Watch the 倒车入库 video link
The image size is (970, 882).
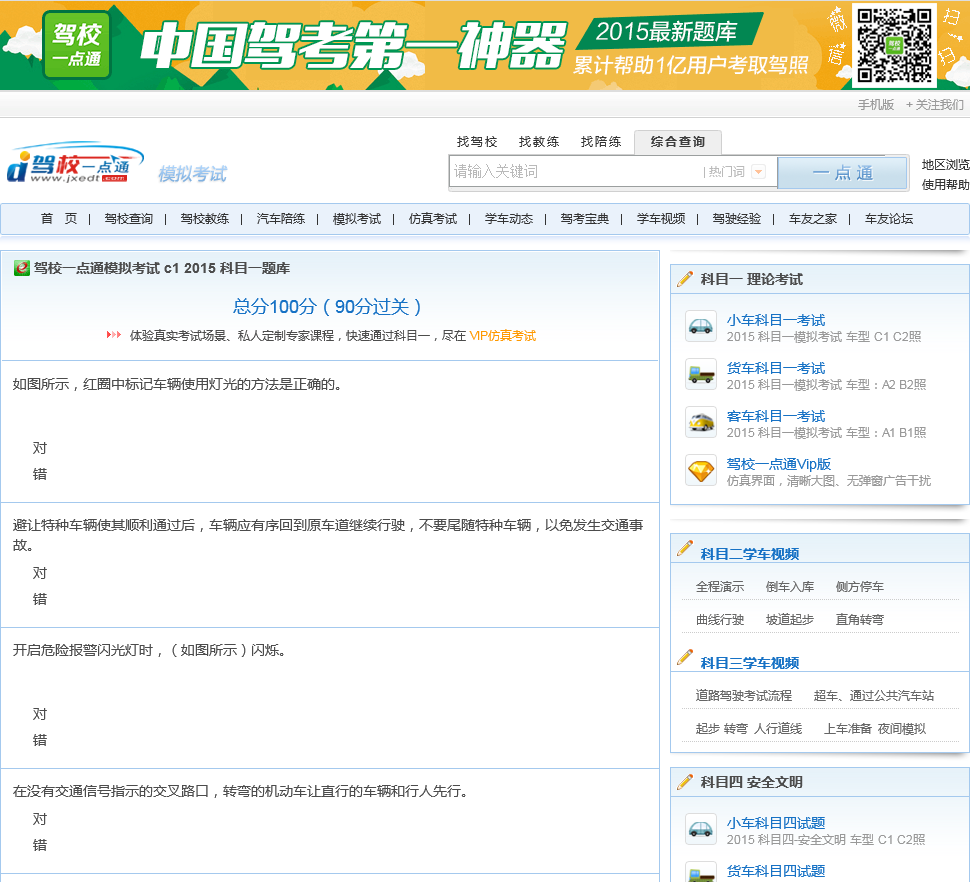790,586
